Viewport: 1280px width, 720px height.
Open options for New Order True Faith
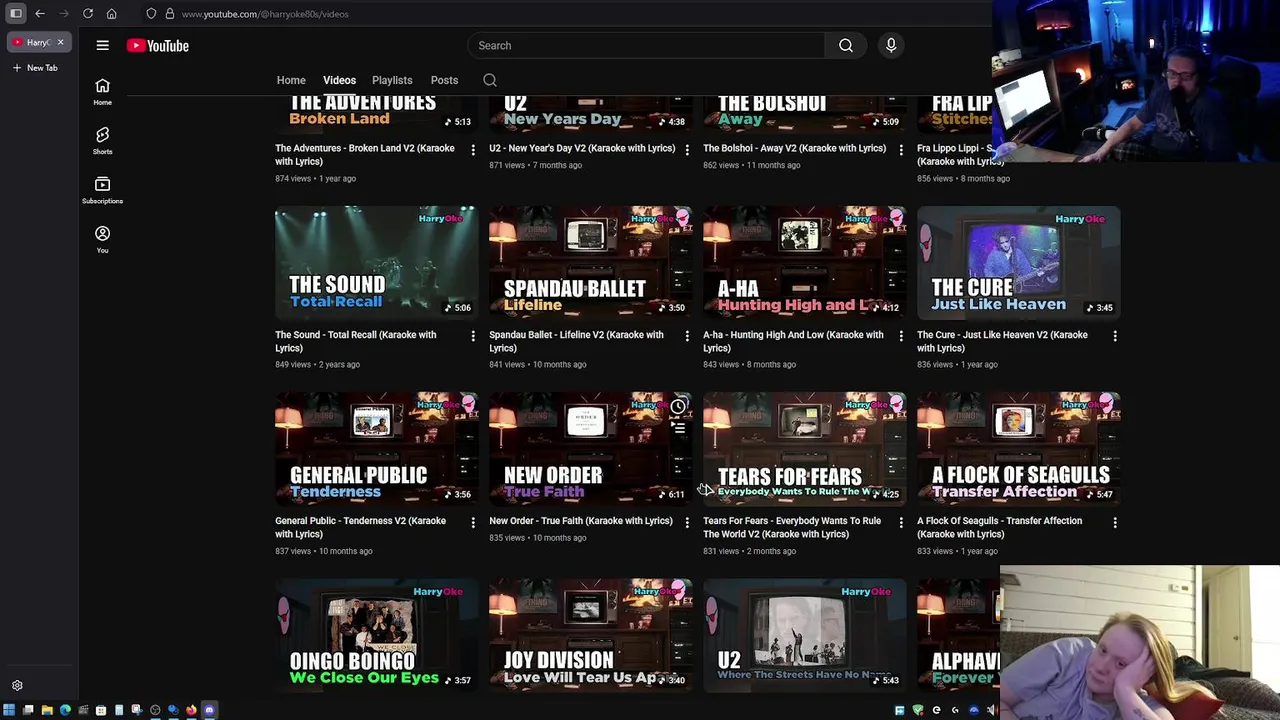[687, 522]
